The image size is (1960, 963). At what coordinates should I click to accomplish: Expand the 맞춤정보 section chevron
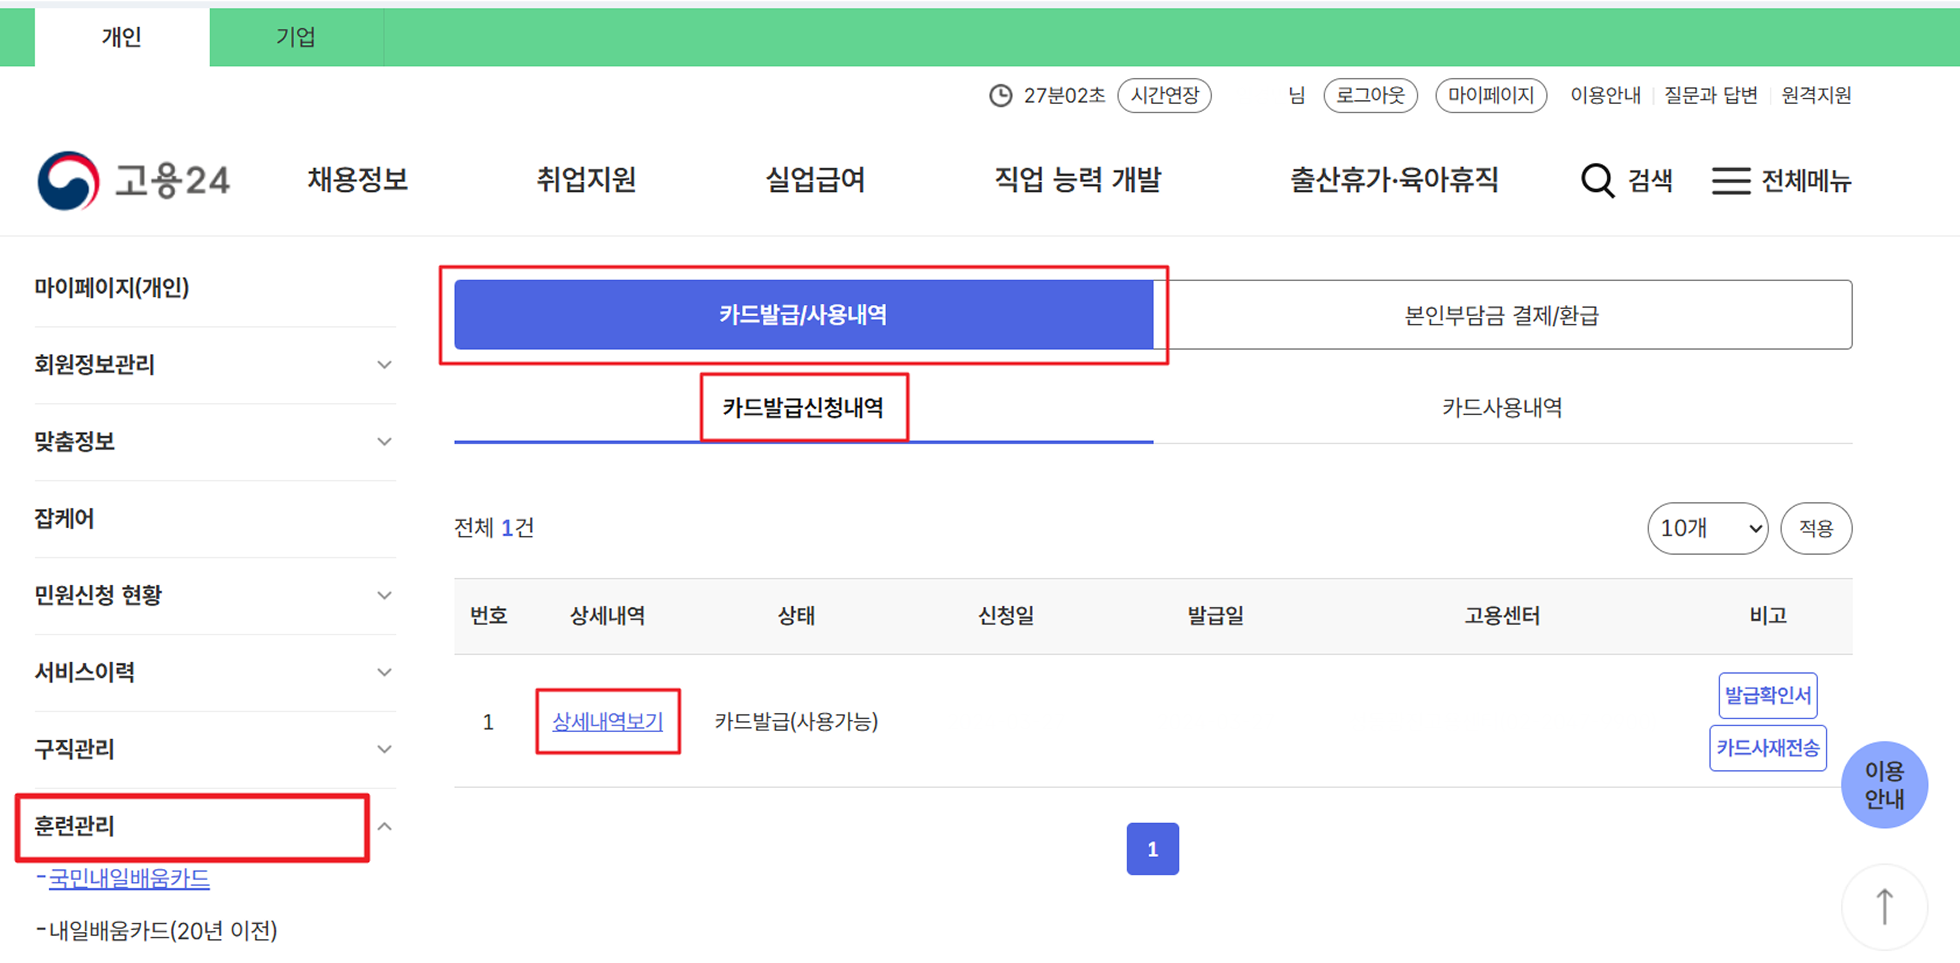tap(384, 442)
